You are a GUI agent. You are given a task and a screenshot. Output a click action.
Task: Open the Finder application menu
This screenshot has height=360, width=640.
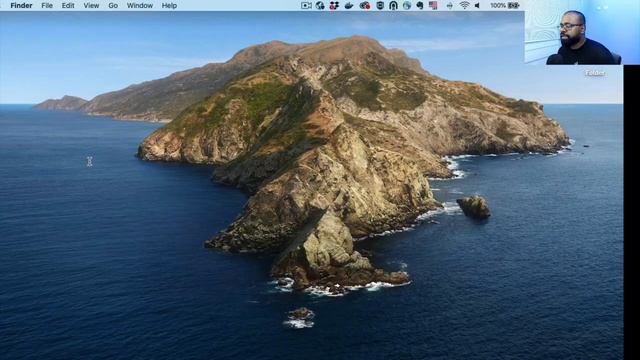coord(21,6)
